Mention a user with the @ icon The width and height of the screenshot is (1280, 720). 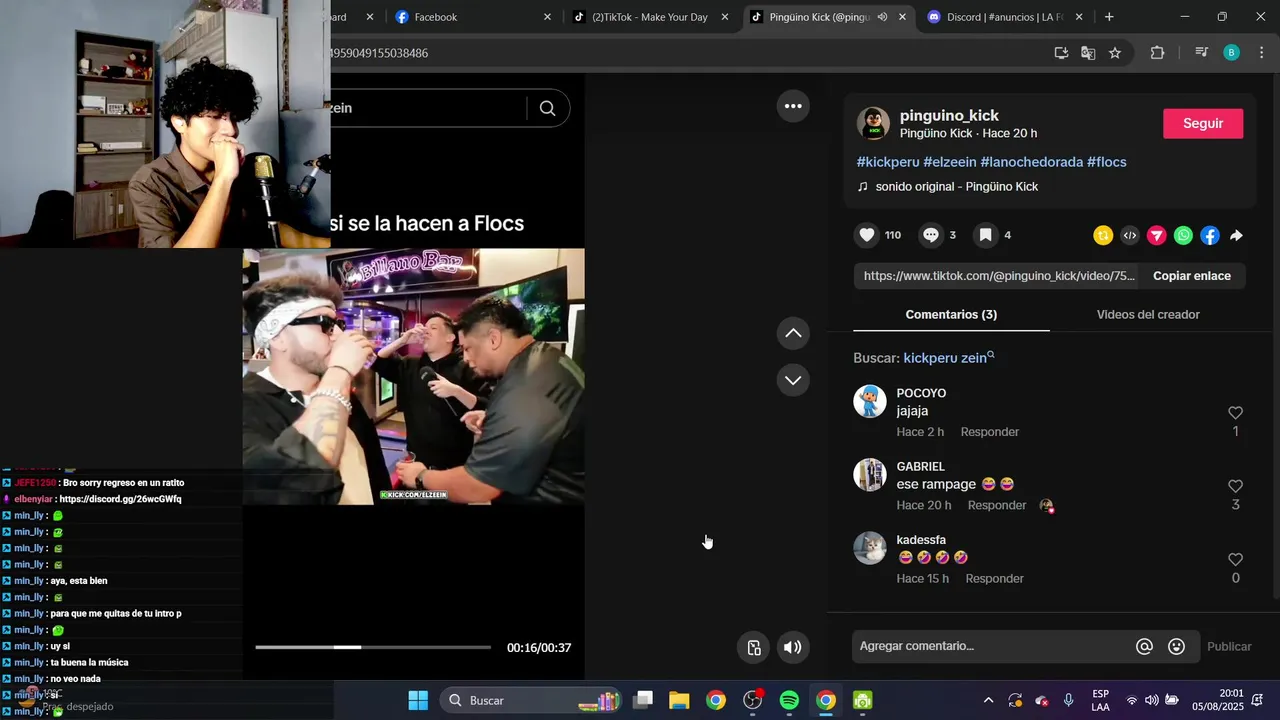tap(1145, 647)
